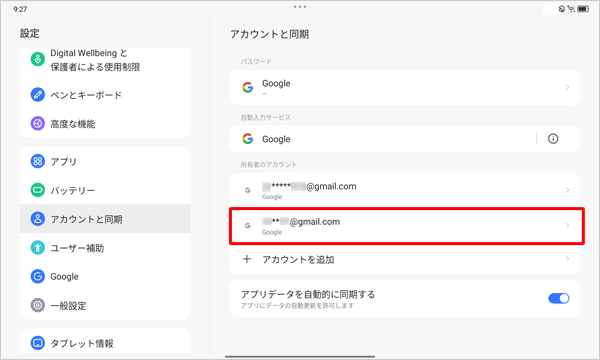Tap the Wi-Fi status bar icon
This screenshot has width=600, height=360.
[571, 9]
